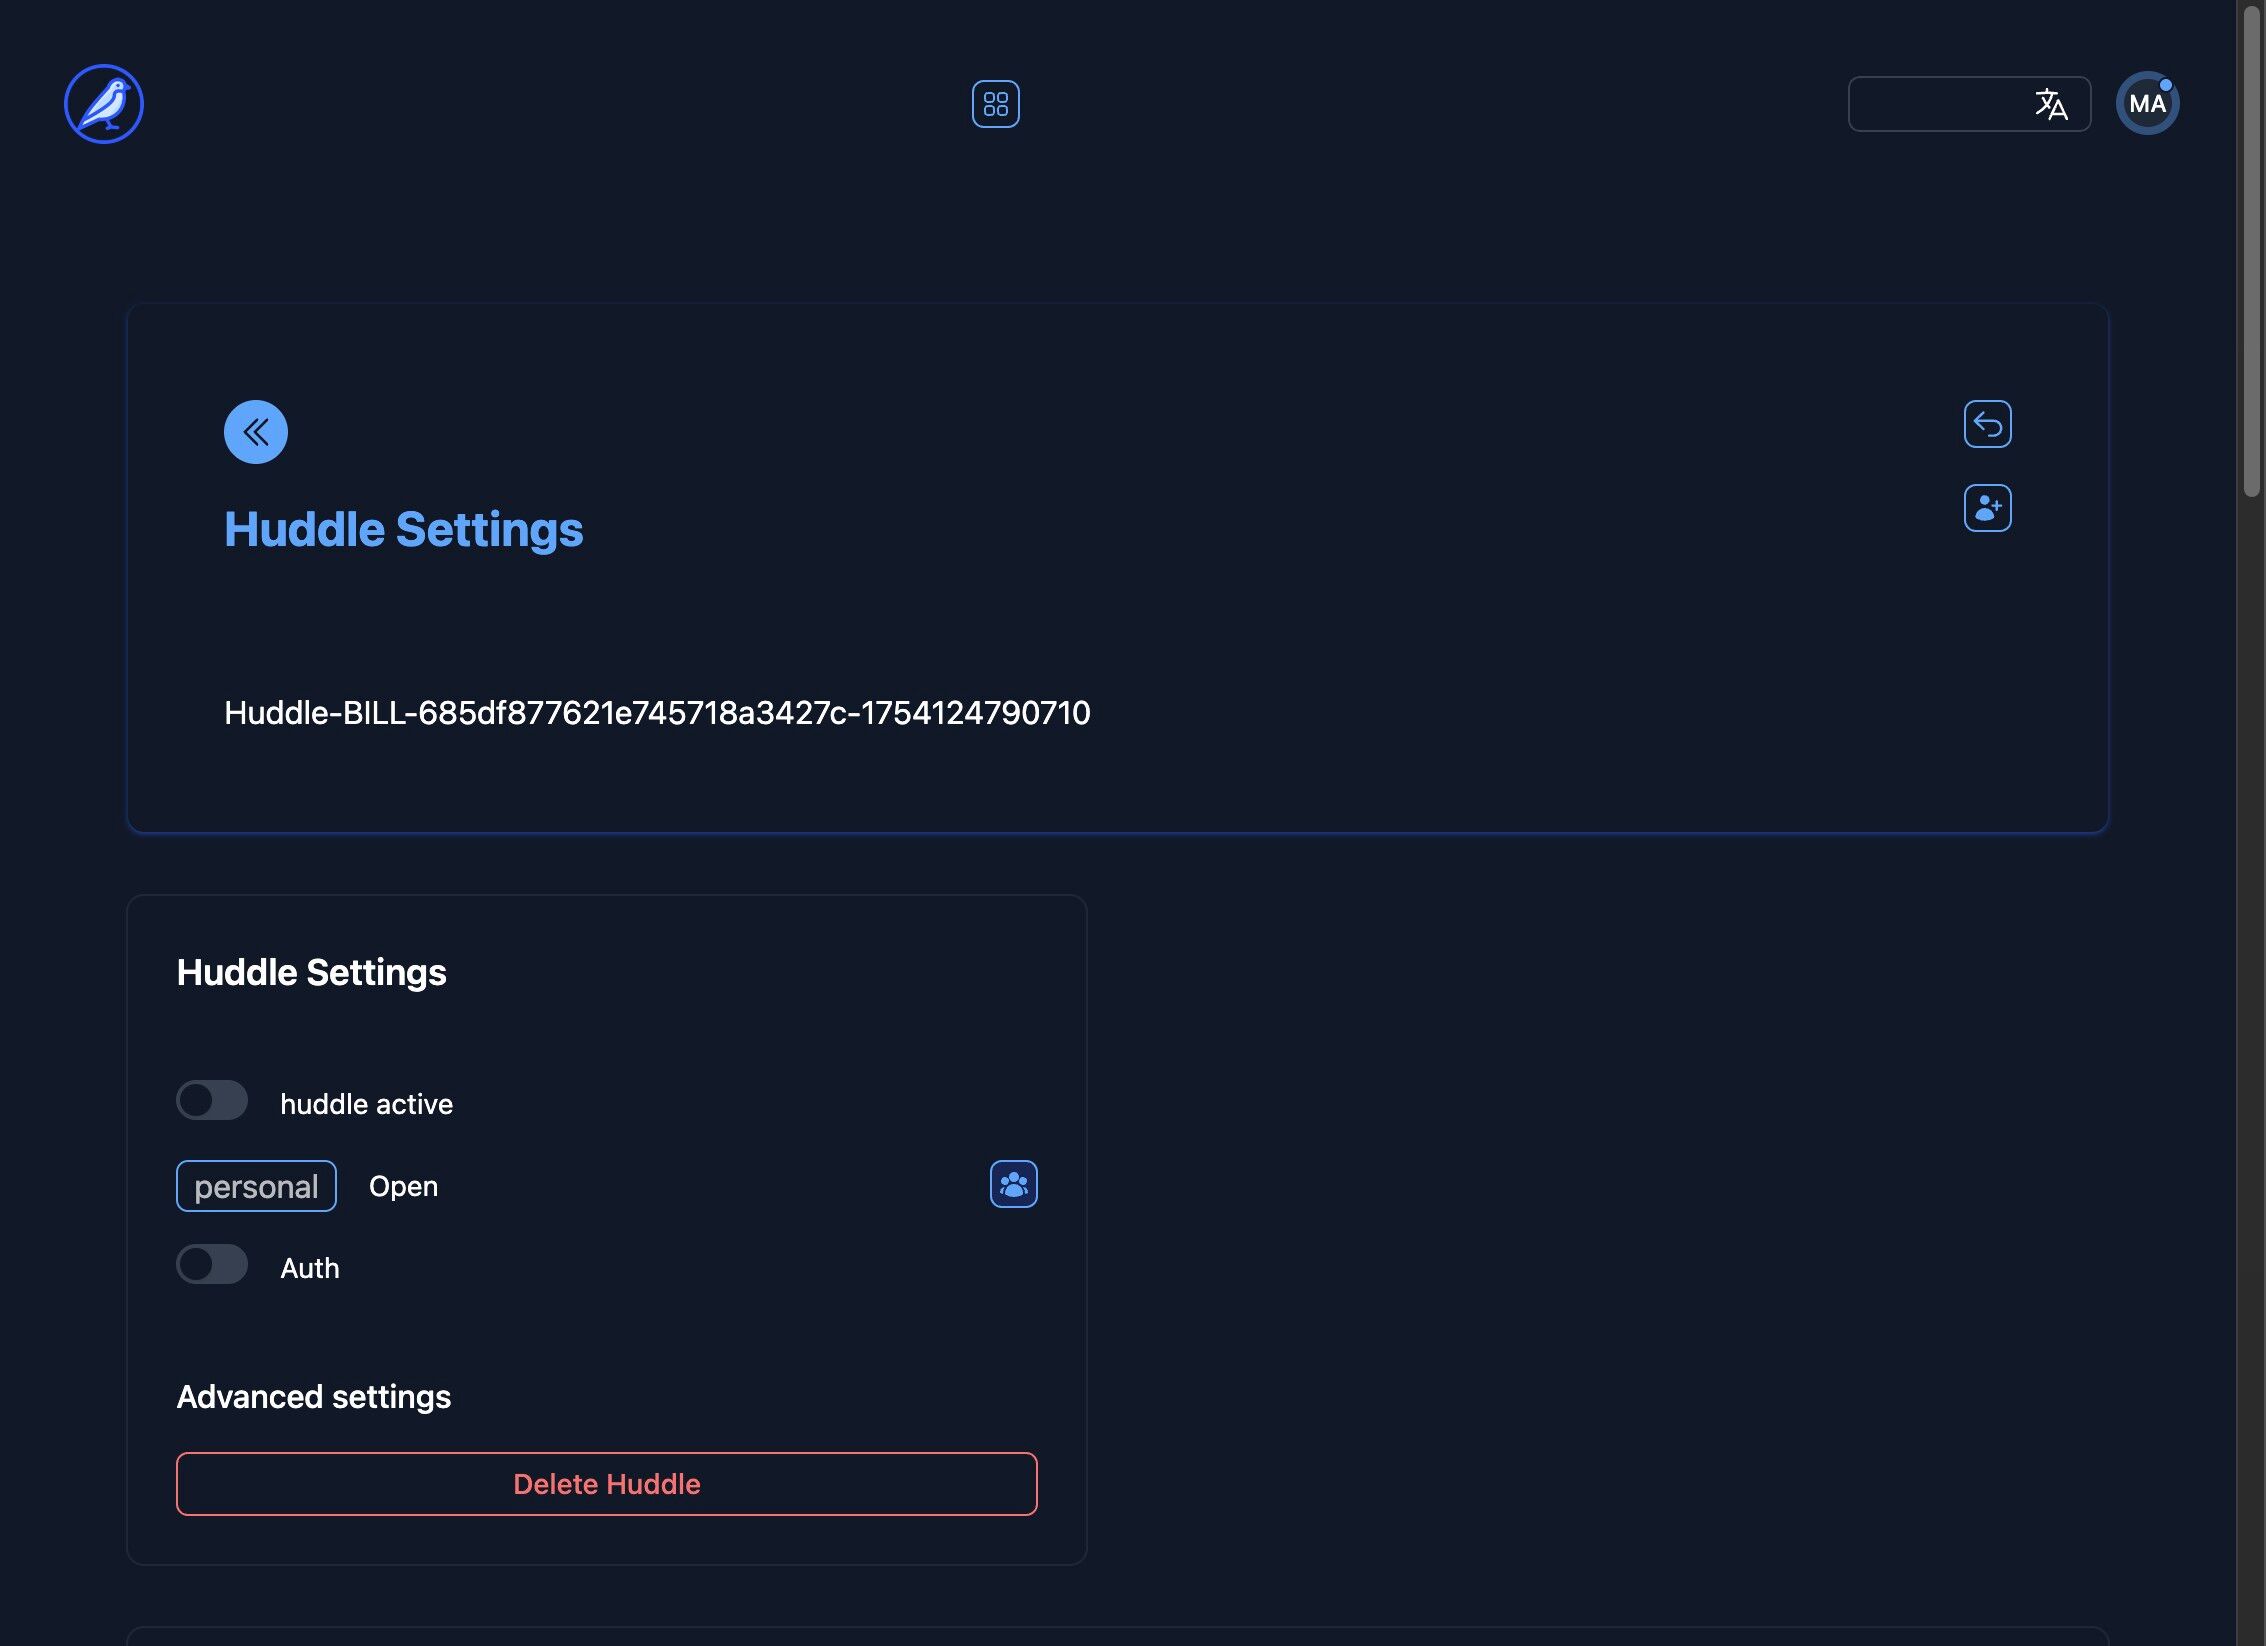Click the page vertical scrollbar
The height and width of the screenshot is (1646, 2266).
click(2250, 250)
